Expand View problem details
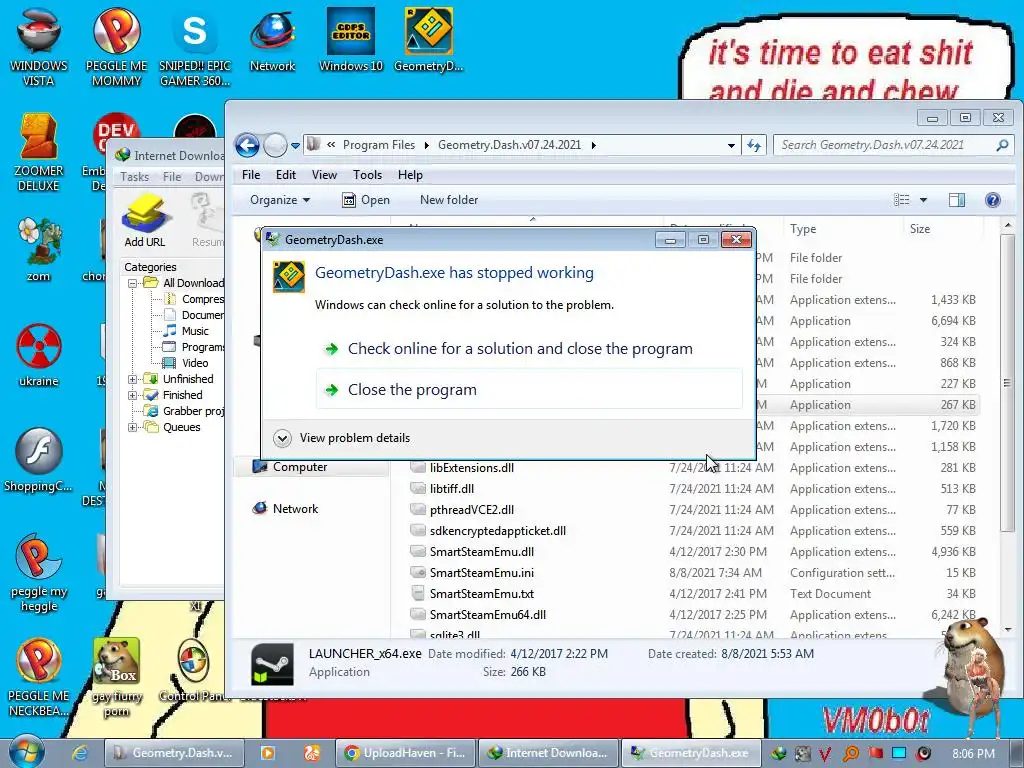 tap(343, 438)
